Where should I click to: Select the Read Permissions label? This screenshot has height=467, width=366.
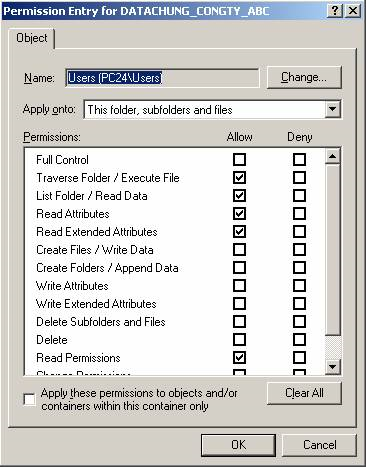[78, 358]
